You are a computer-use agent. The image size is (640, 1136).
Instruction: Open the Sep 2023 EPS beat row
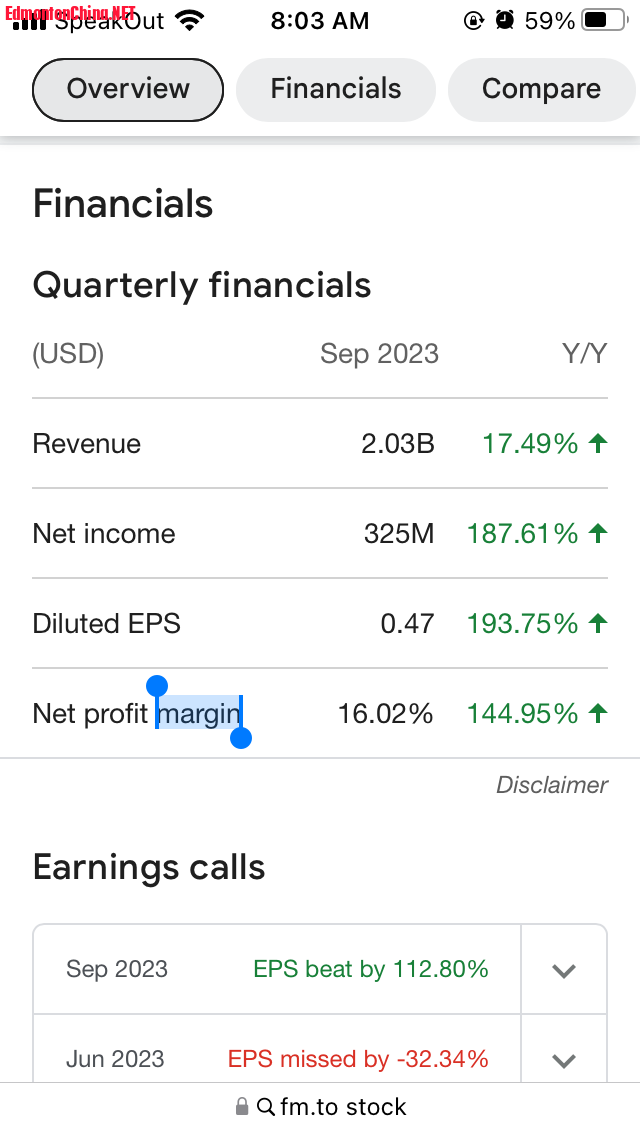[277, 969]
